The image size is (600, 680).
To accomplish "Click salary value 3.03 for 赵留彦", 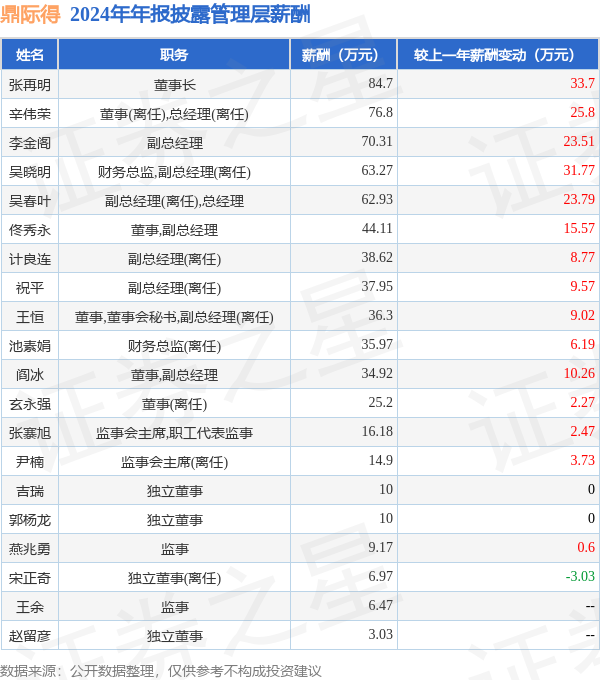I will [x=380, y=635].
